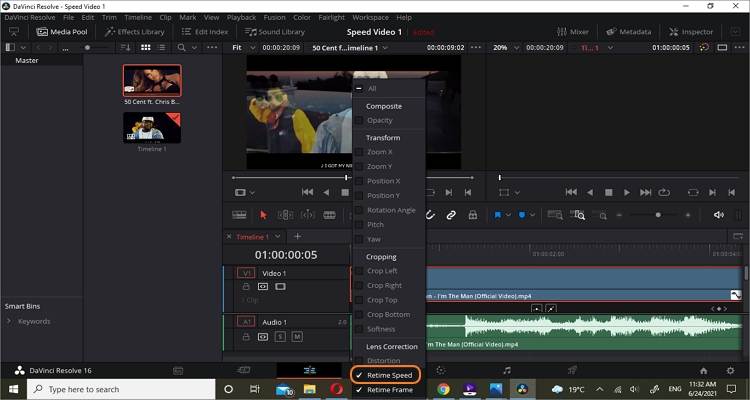750x400 pixels.
Task: Switch media pool to thumbnail grid view
Action: [146, 48]
